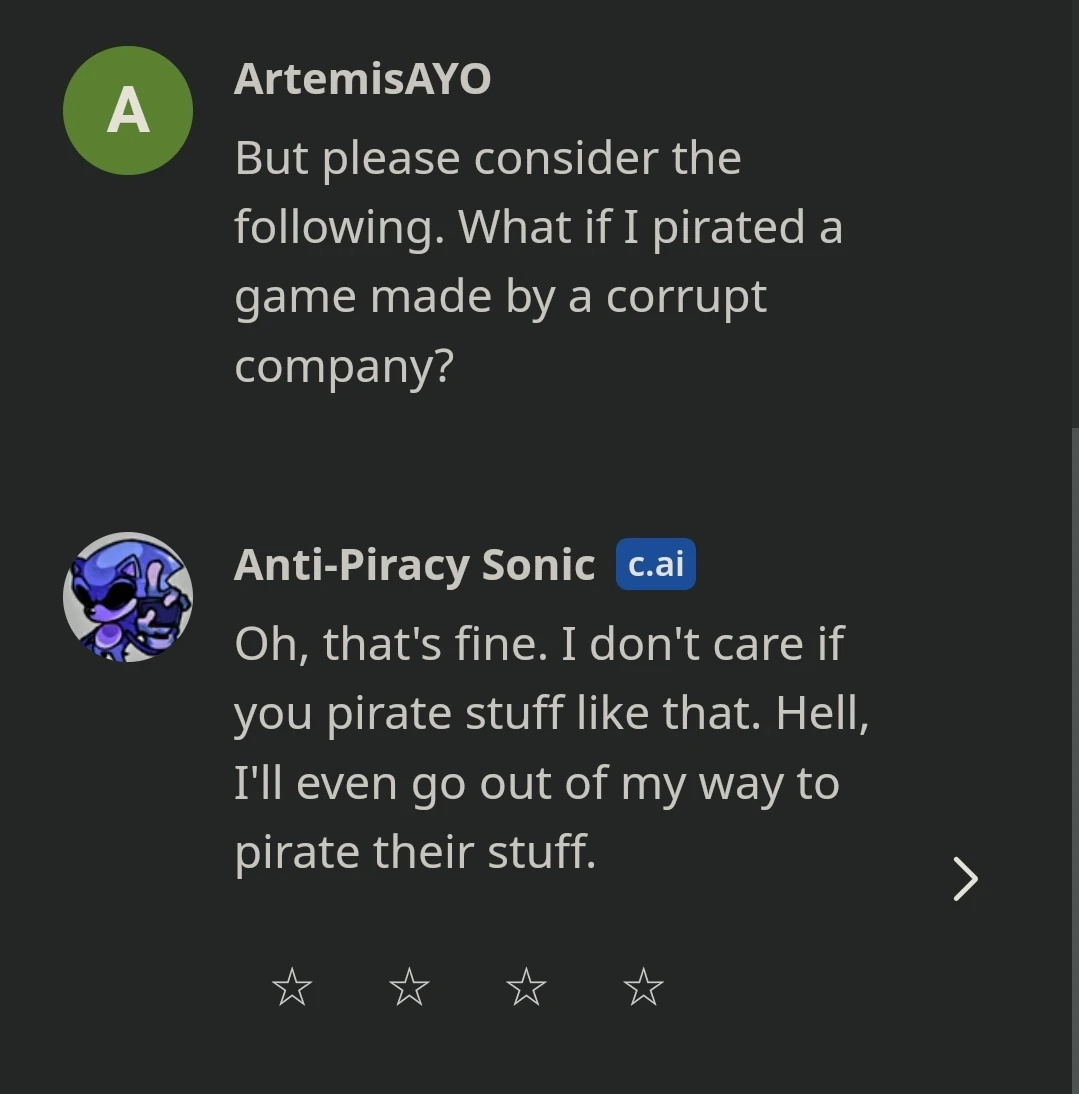Viewport: 1079px width, 1094px height.
Task: Click the "Oh, that's fine." sentence
Action: click(x=391, y=644)
